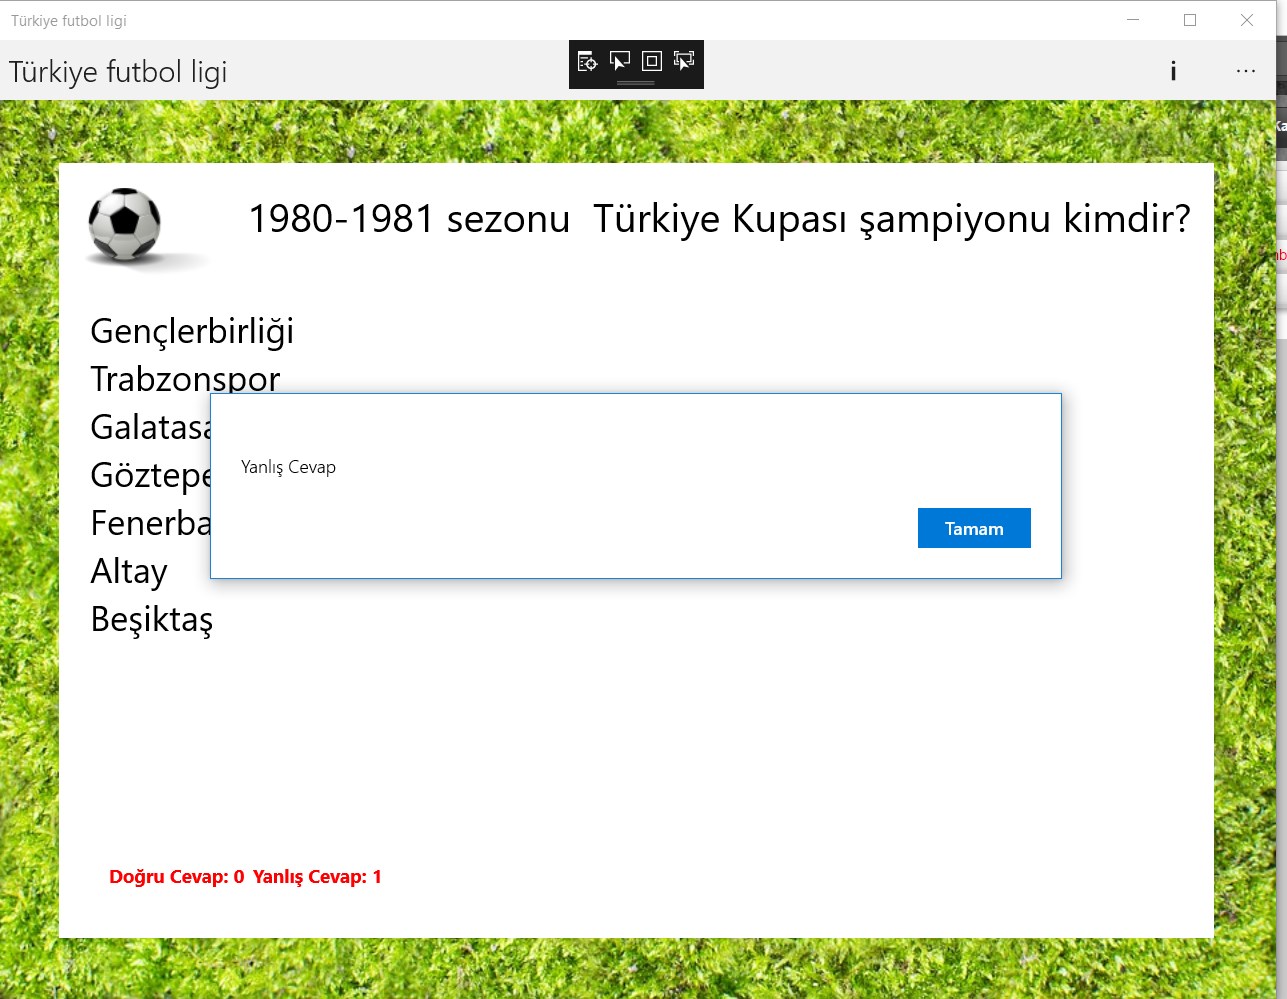Click the Yanlış Cevap dialog message
This screenshot has height=999, width=1287.
coord(288,467)
